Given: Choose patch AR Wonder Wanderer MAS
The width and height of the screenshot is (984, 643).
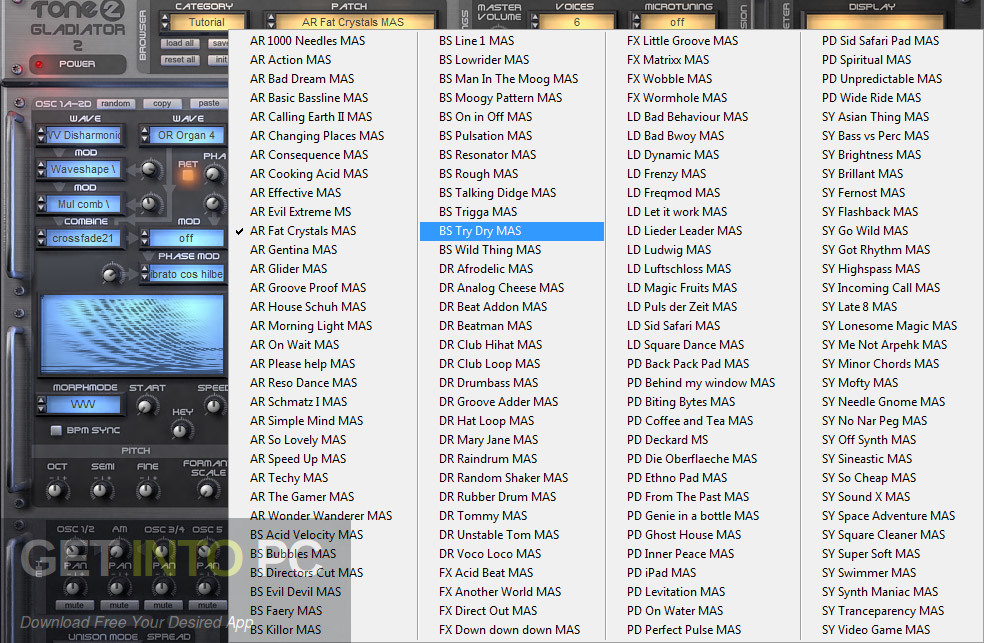Looking at the screenshot, I should 323,516.
